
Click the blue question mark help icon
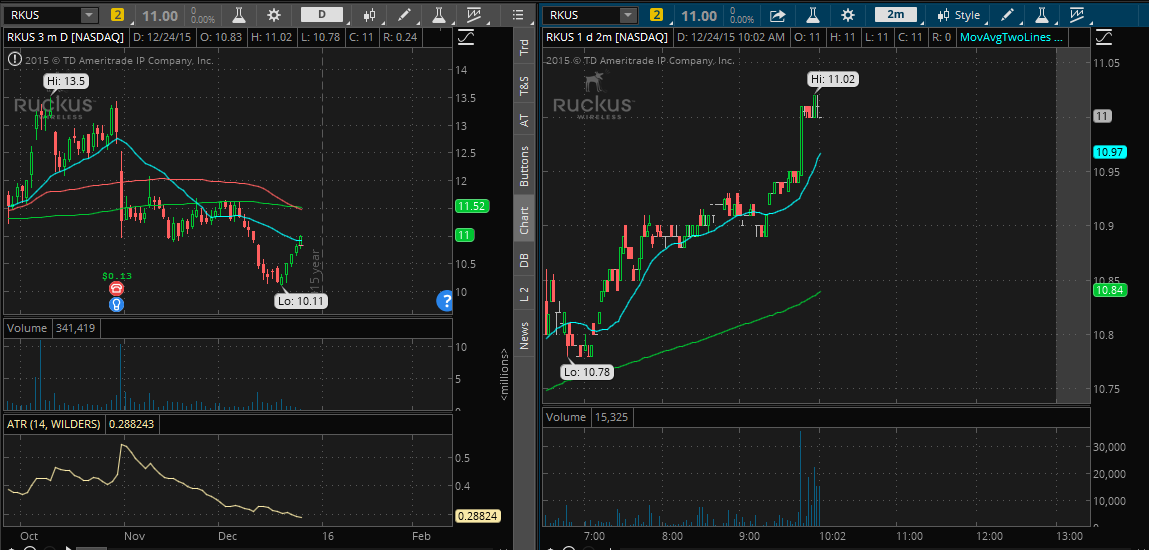coord(445,300)
